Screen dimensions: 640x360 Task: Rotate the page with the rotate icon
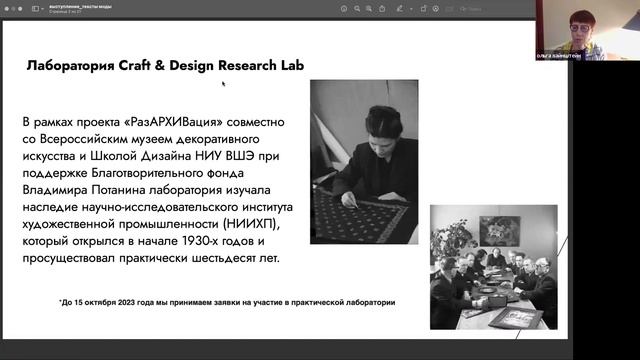click(x=424, y=9)
